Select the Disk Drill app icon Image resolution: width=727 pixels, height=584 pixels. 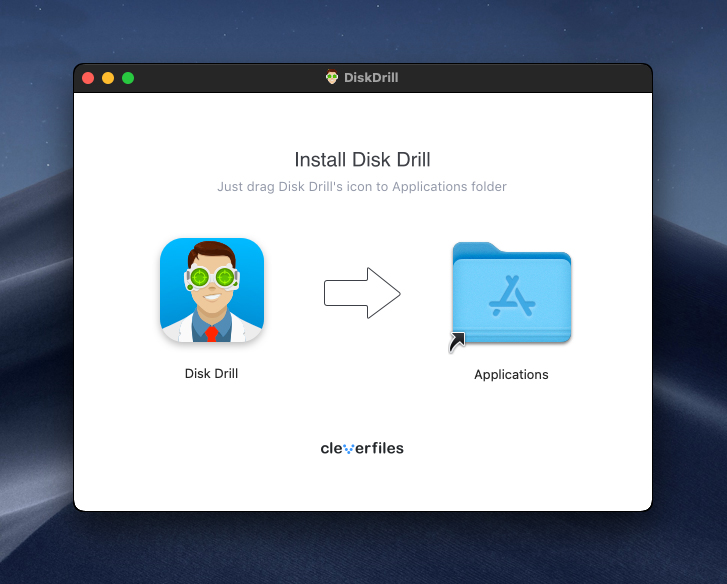click(212, 290)
